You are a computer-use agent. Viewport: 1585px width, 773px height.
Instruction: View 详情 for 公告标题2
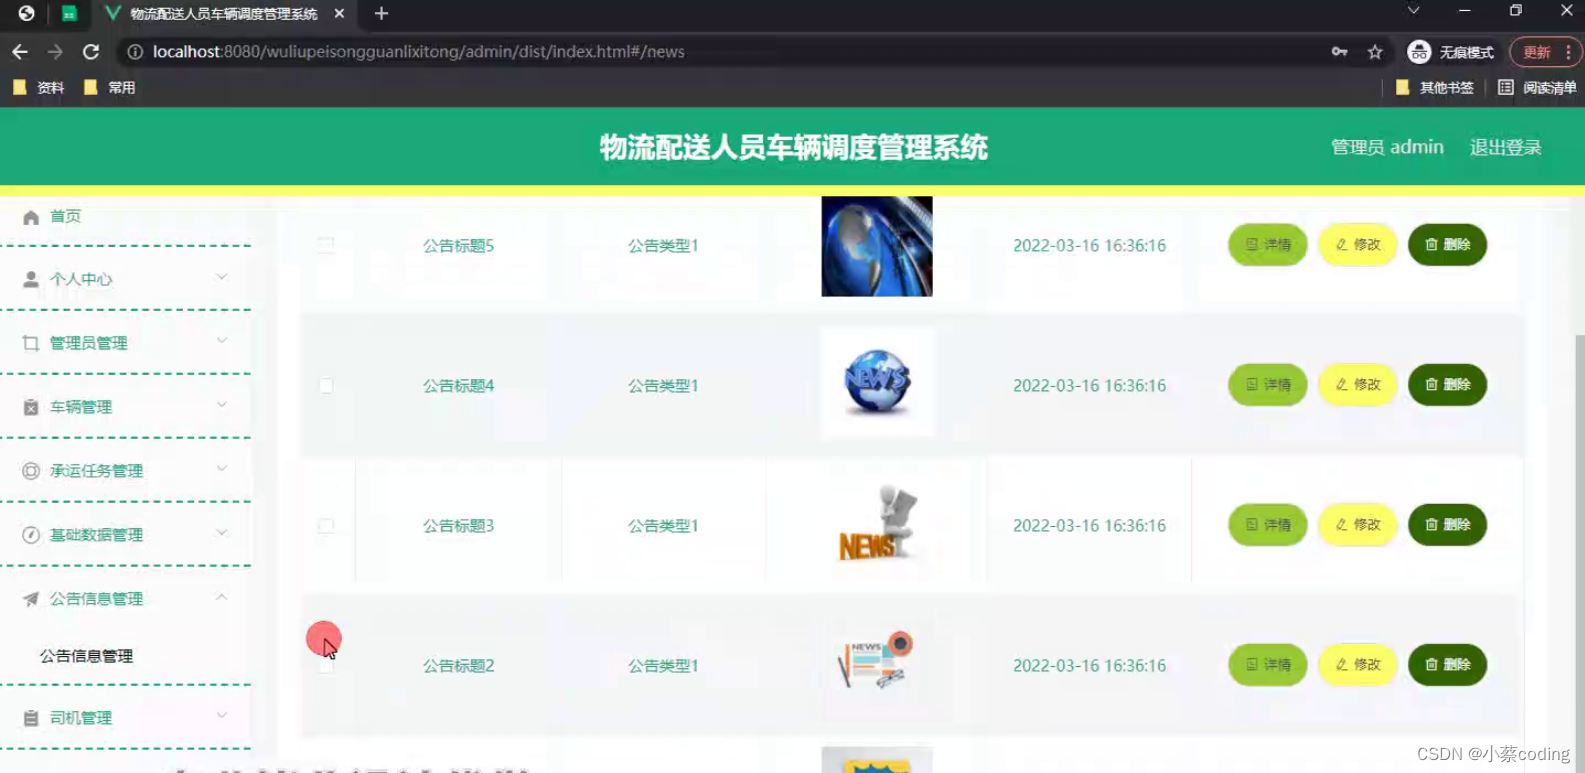click(x=1268, y=665)
